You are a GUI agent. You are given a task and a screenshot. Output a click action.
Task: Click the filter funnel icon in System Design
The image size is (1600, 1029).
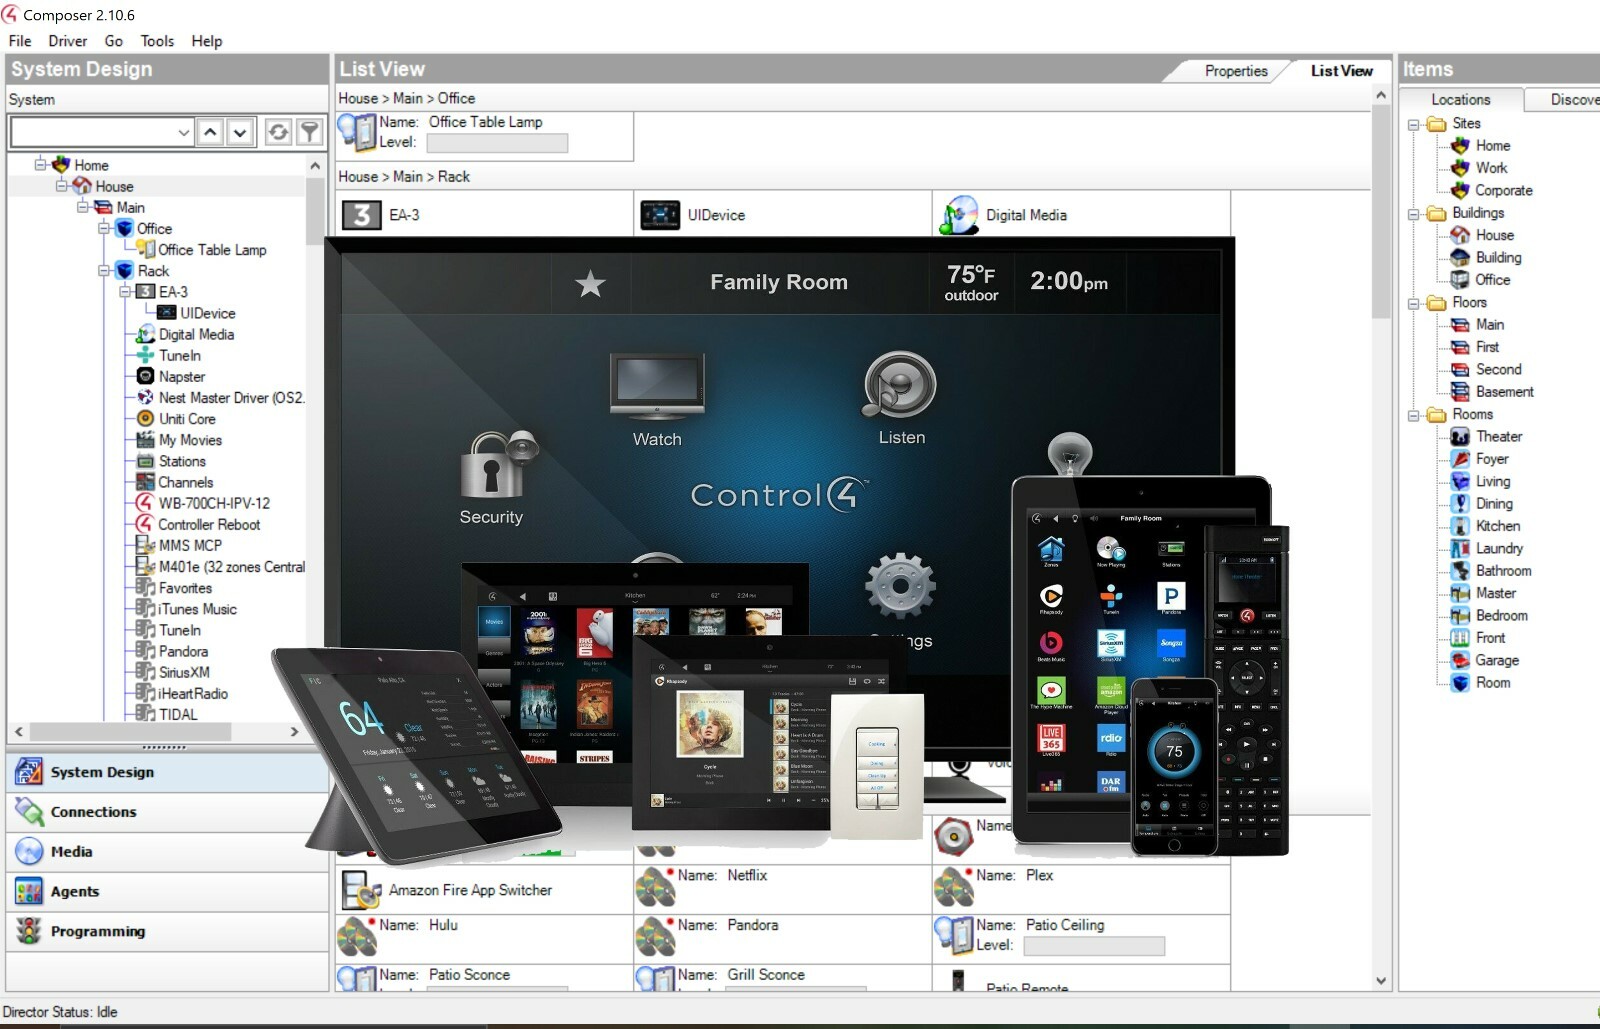310,132
